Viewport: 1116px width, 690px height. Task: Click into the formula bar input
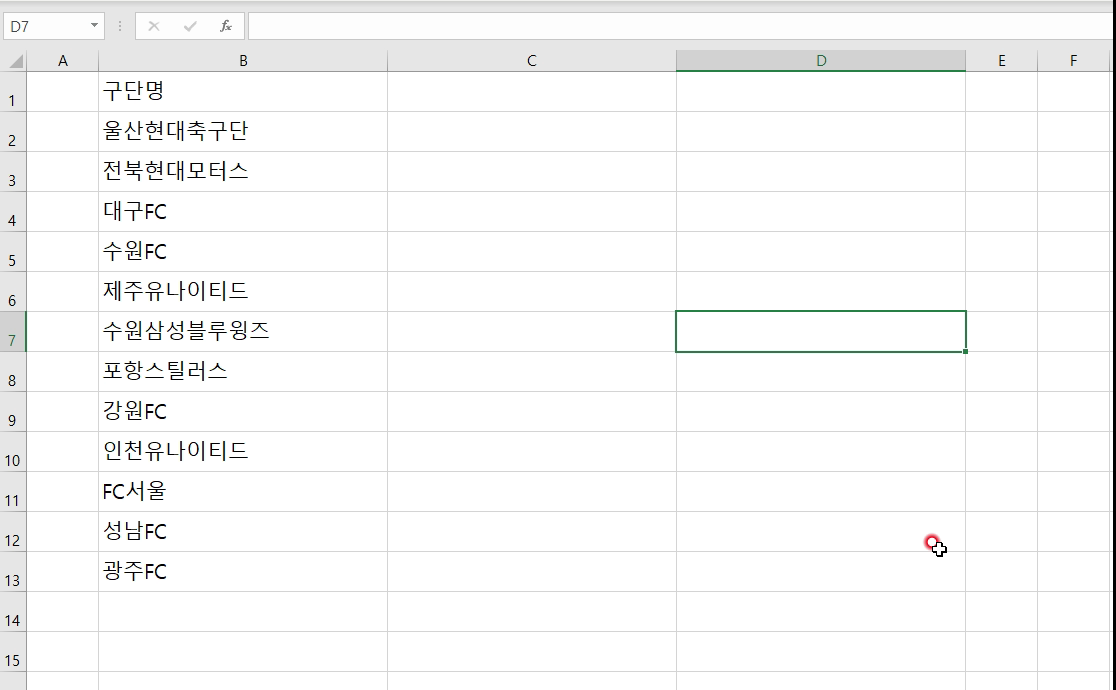click(680, 26)
